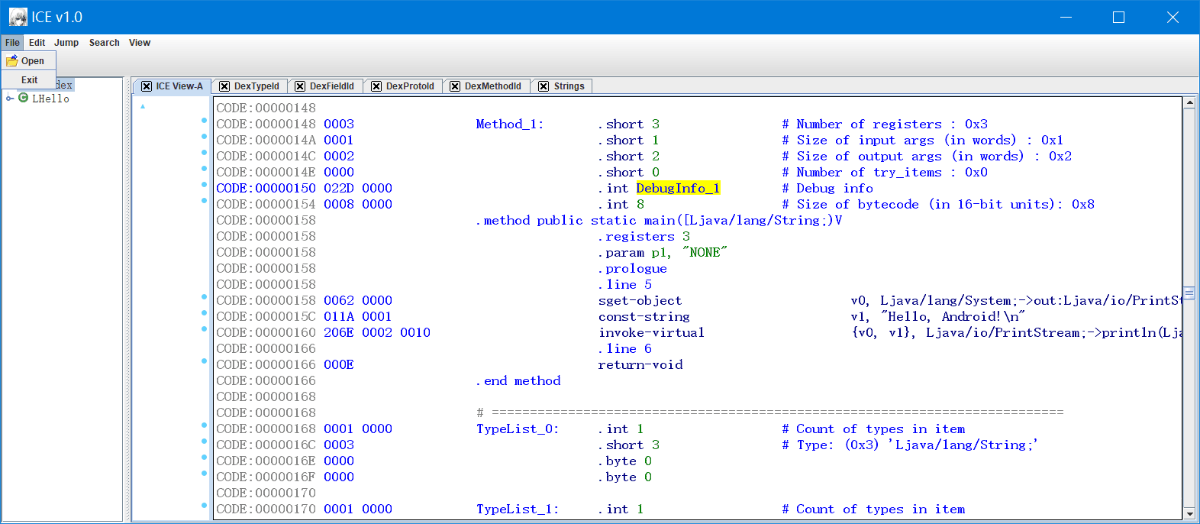Viewport: 1200px width, 524px height.
Task: Close the DexMethodId tab with its X
Action: 455,86
